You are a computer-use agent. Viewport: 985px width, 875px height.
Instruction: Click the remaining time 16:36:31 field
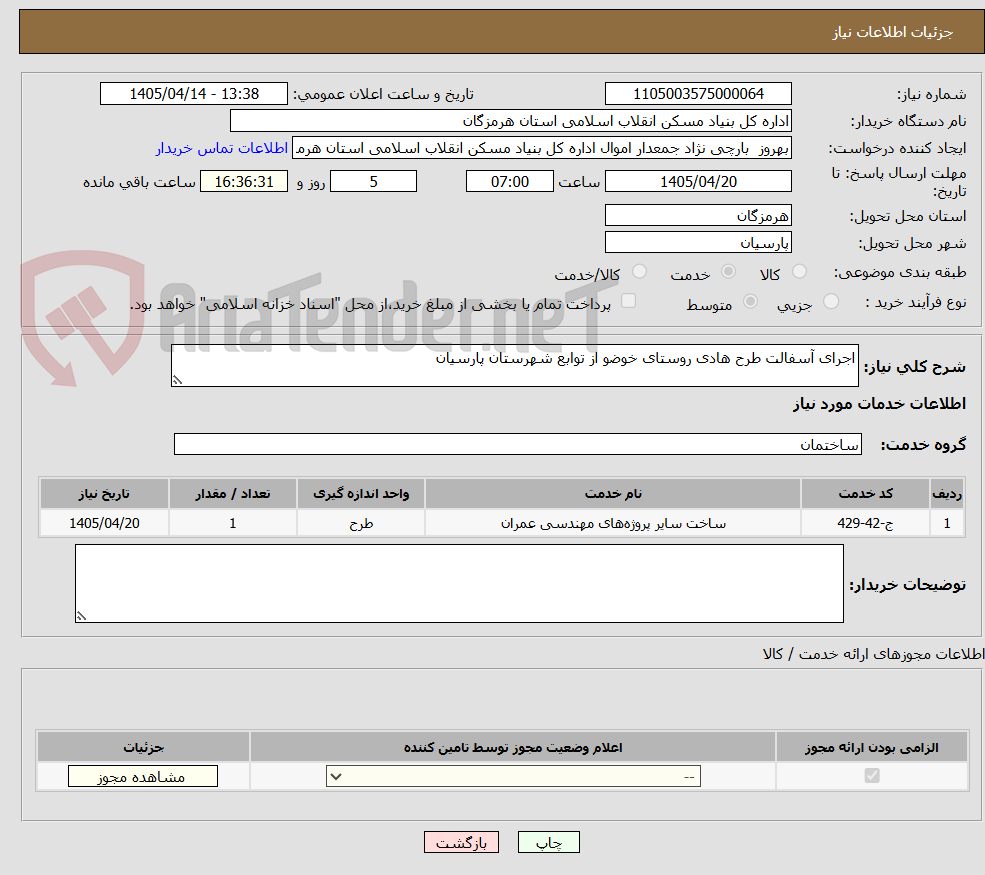pyautogui.click(x=244, y=182)
